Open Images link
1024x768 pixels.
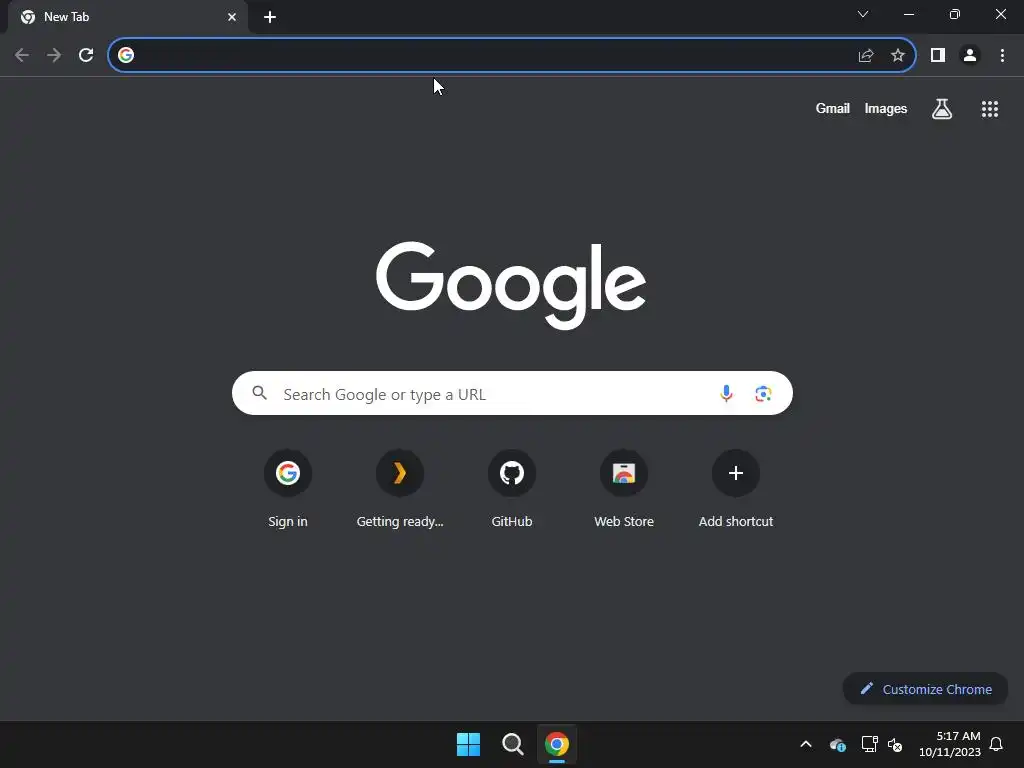tap(886, 108)
